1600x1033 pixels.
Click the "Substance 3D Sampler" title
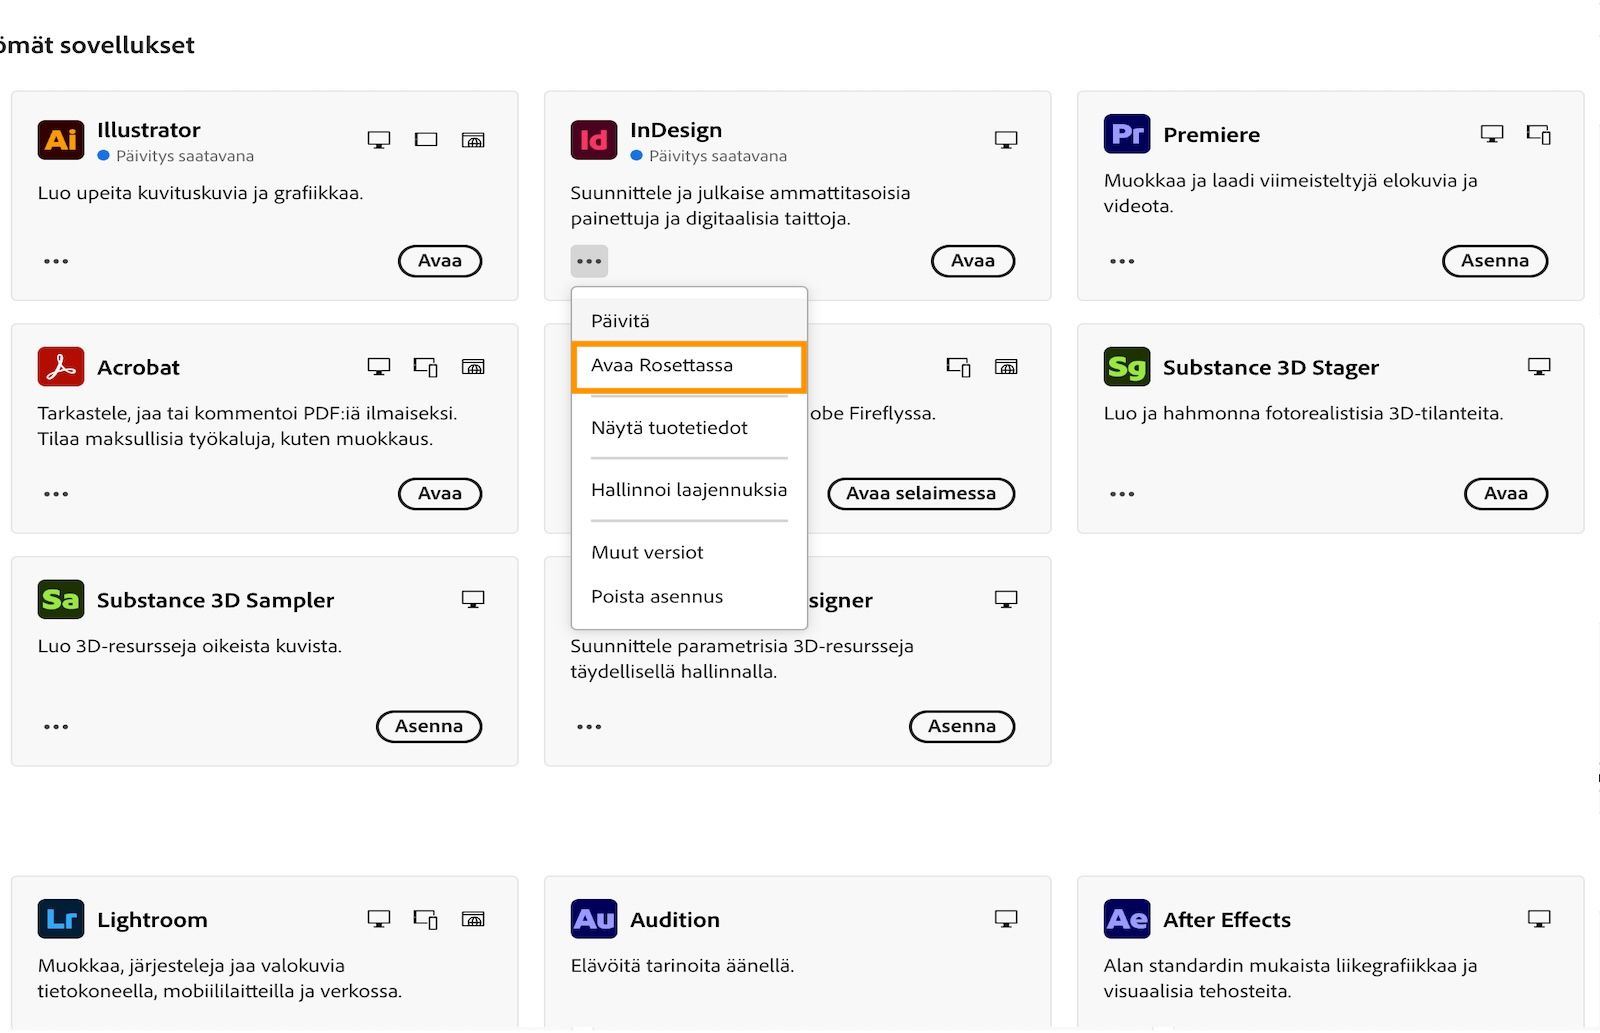[215, 601]
